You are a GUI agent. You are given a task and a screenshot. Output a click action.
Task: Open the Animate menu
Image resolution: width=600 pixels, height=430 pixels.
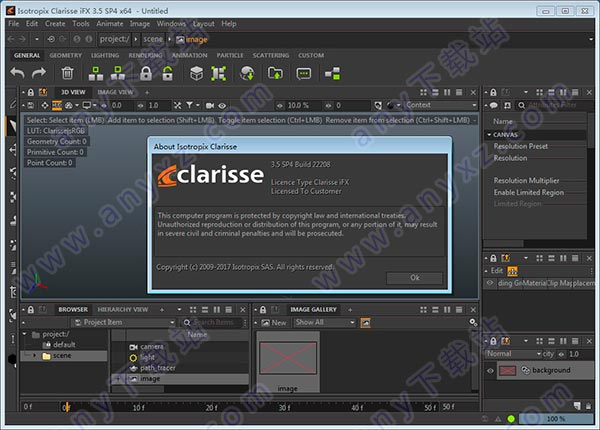click(x=110, y=24)
